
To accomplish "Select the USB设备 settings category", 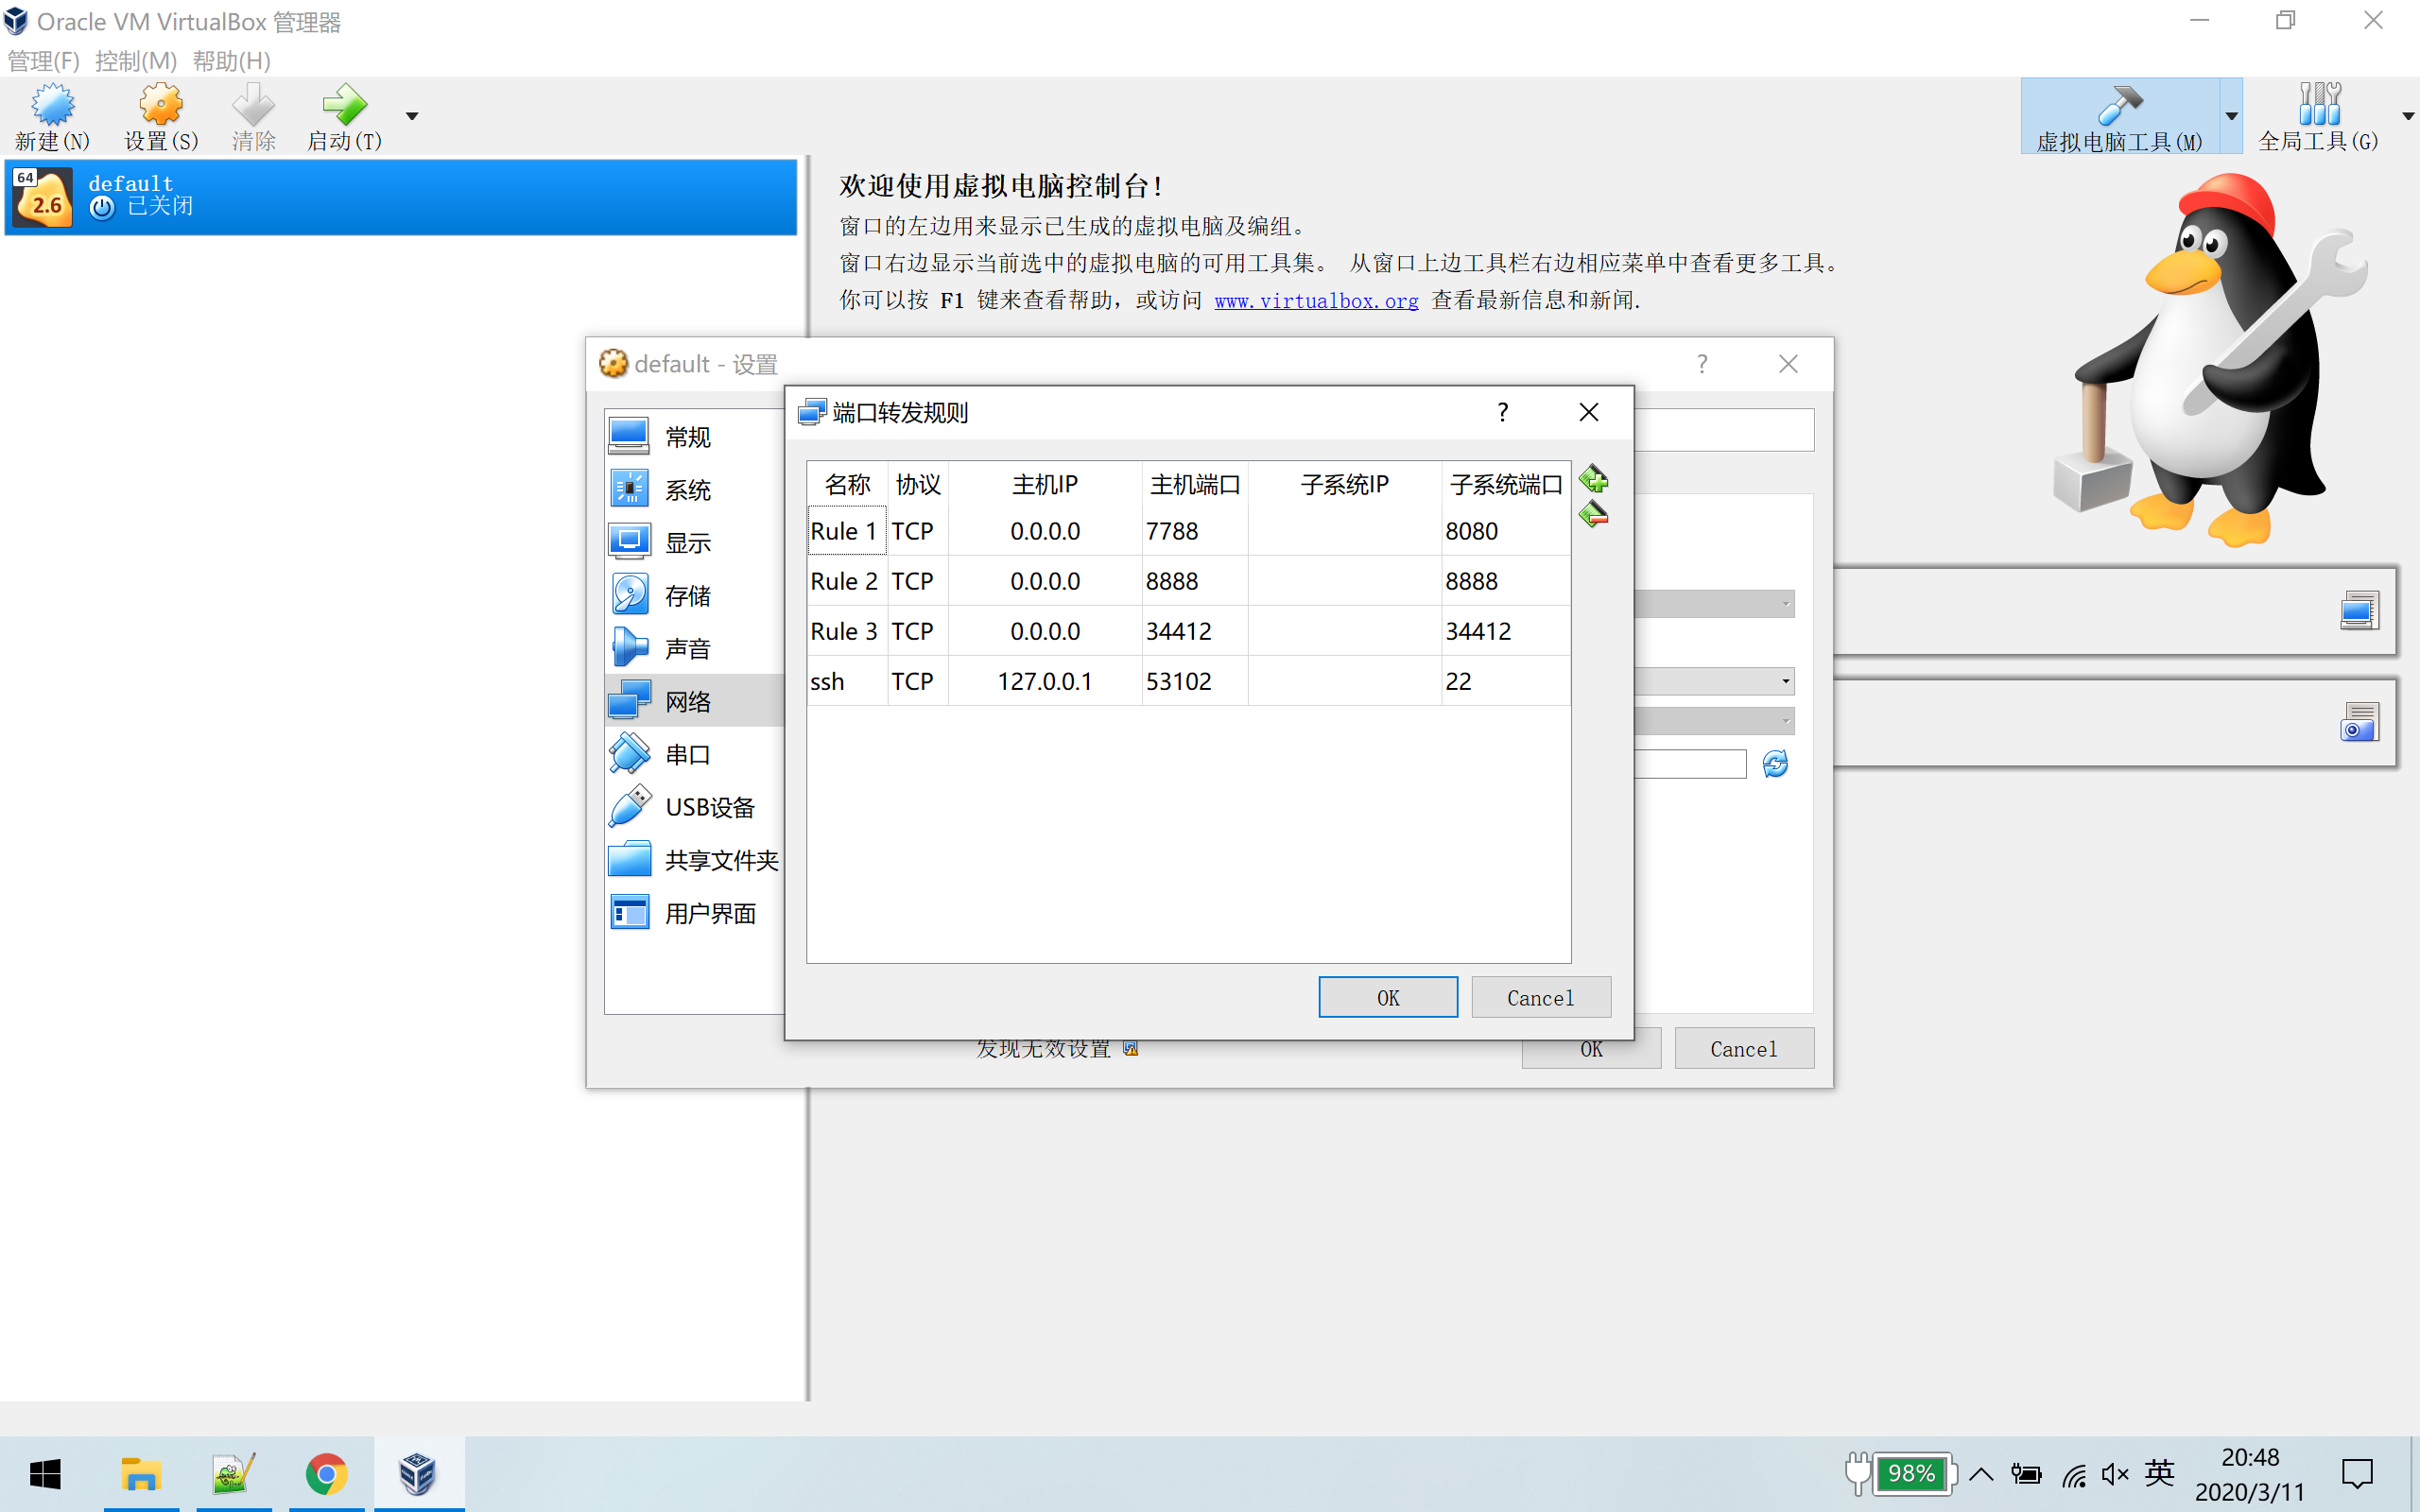I will (x=708, y=807).
